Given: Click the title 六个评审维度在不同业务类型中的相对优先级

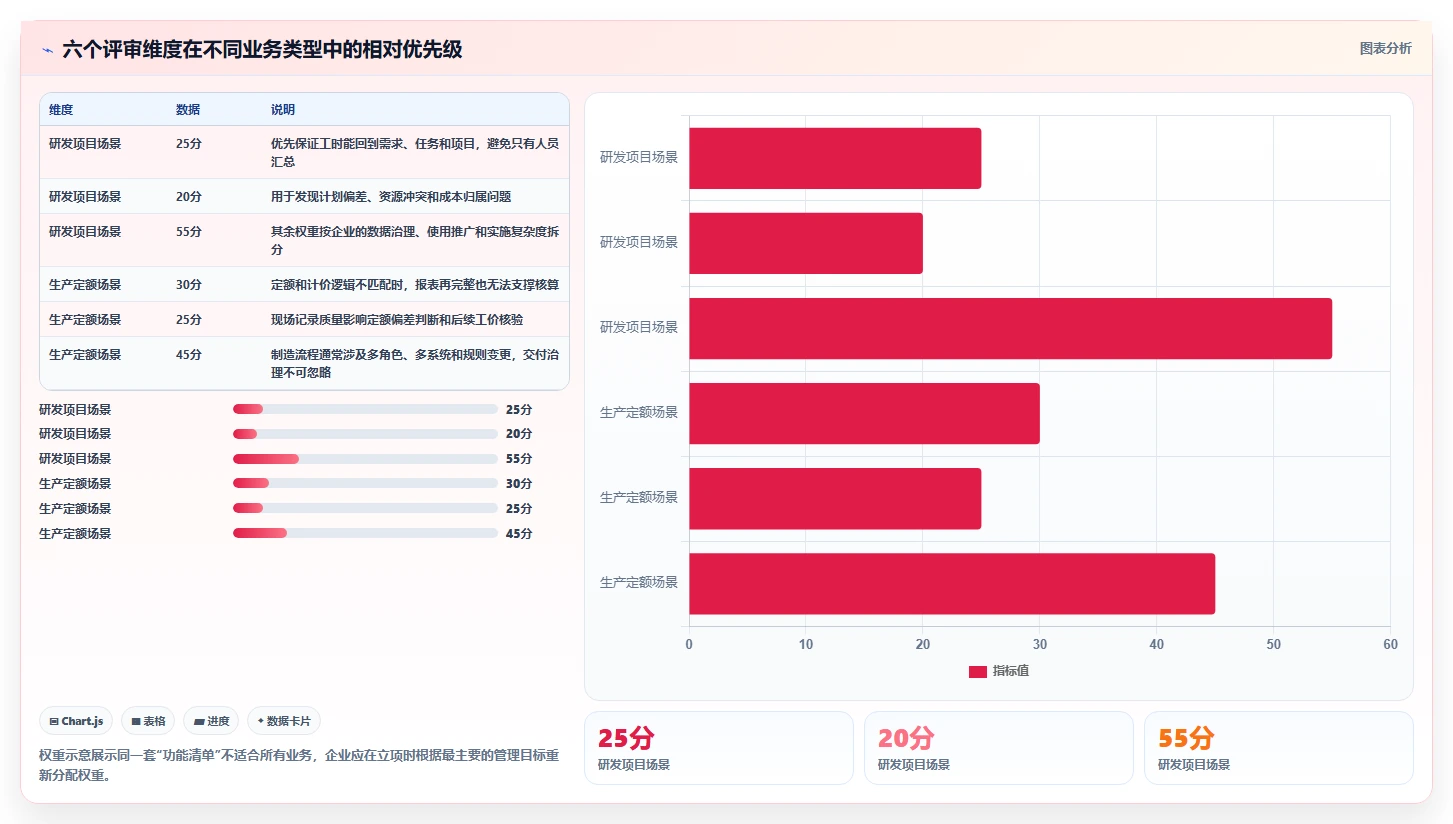Looking at the screenshot, I should (262, 50).
